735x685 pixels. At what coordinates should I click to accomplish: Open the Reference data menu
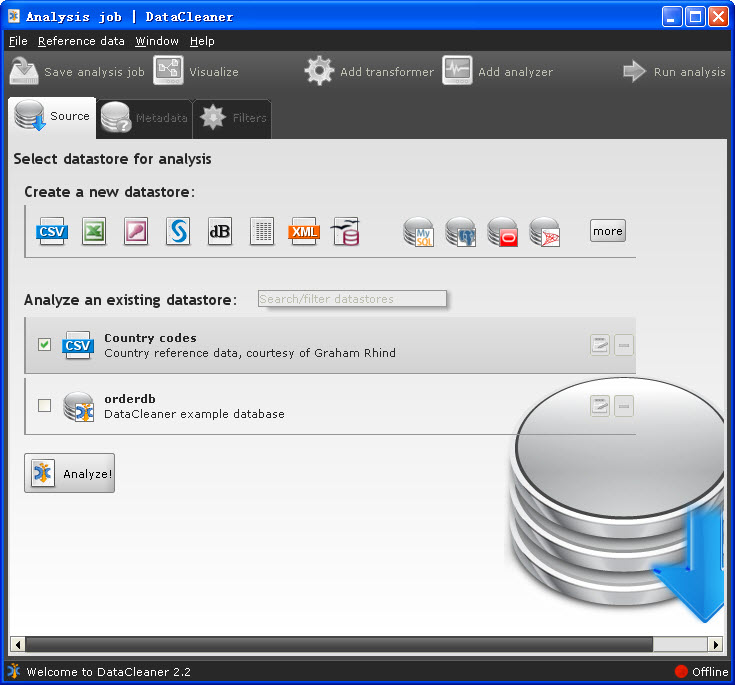pos(81,41)
